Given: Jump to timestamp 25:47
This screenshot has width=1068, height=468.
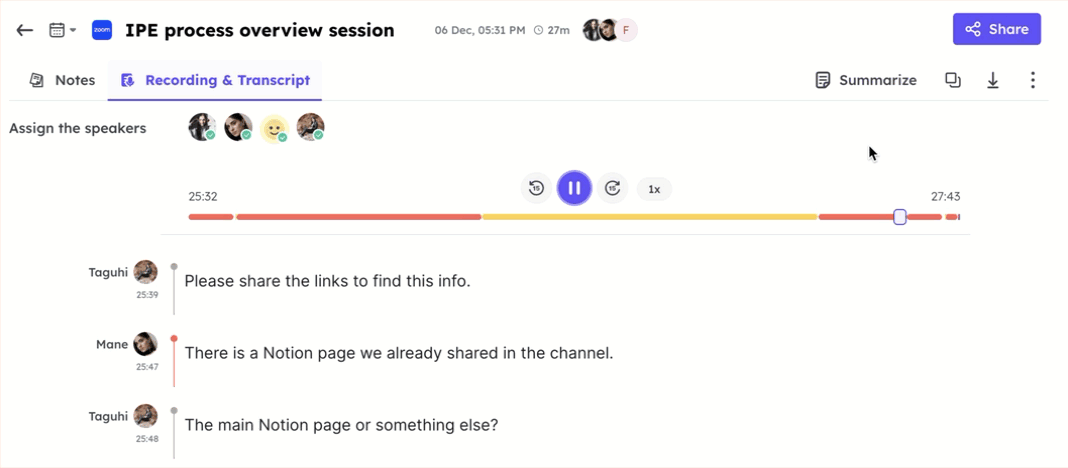Looking at the screenshot, I should click(147, 366).
